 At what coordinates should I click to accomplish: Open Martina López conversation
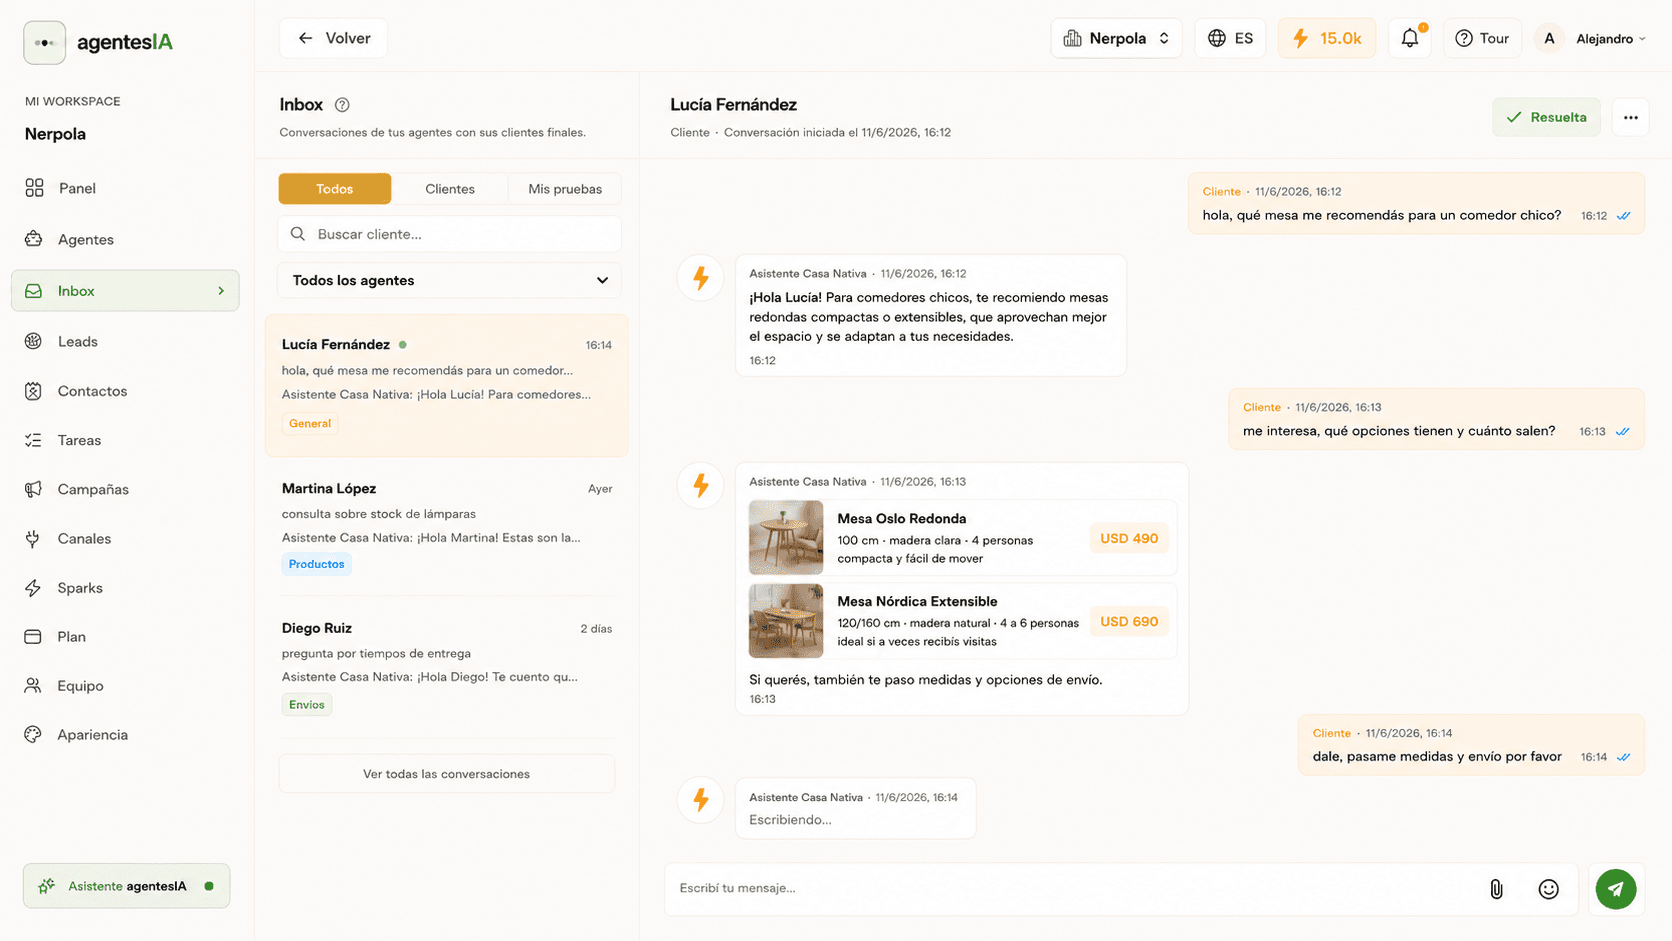pos(446,526)
